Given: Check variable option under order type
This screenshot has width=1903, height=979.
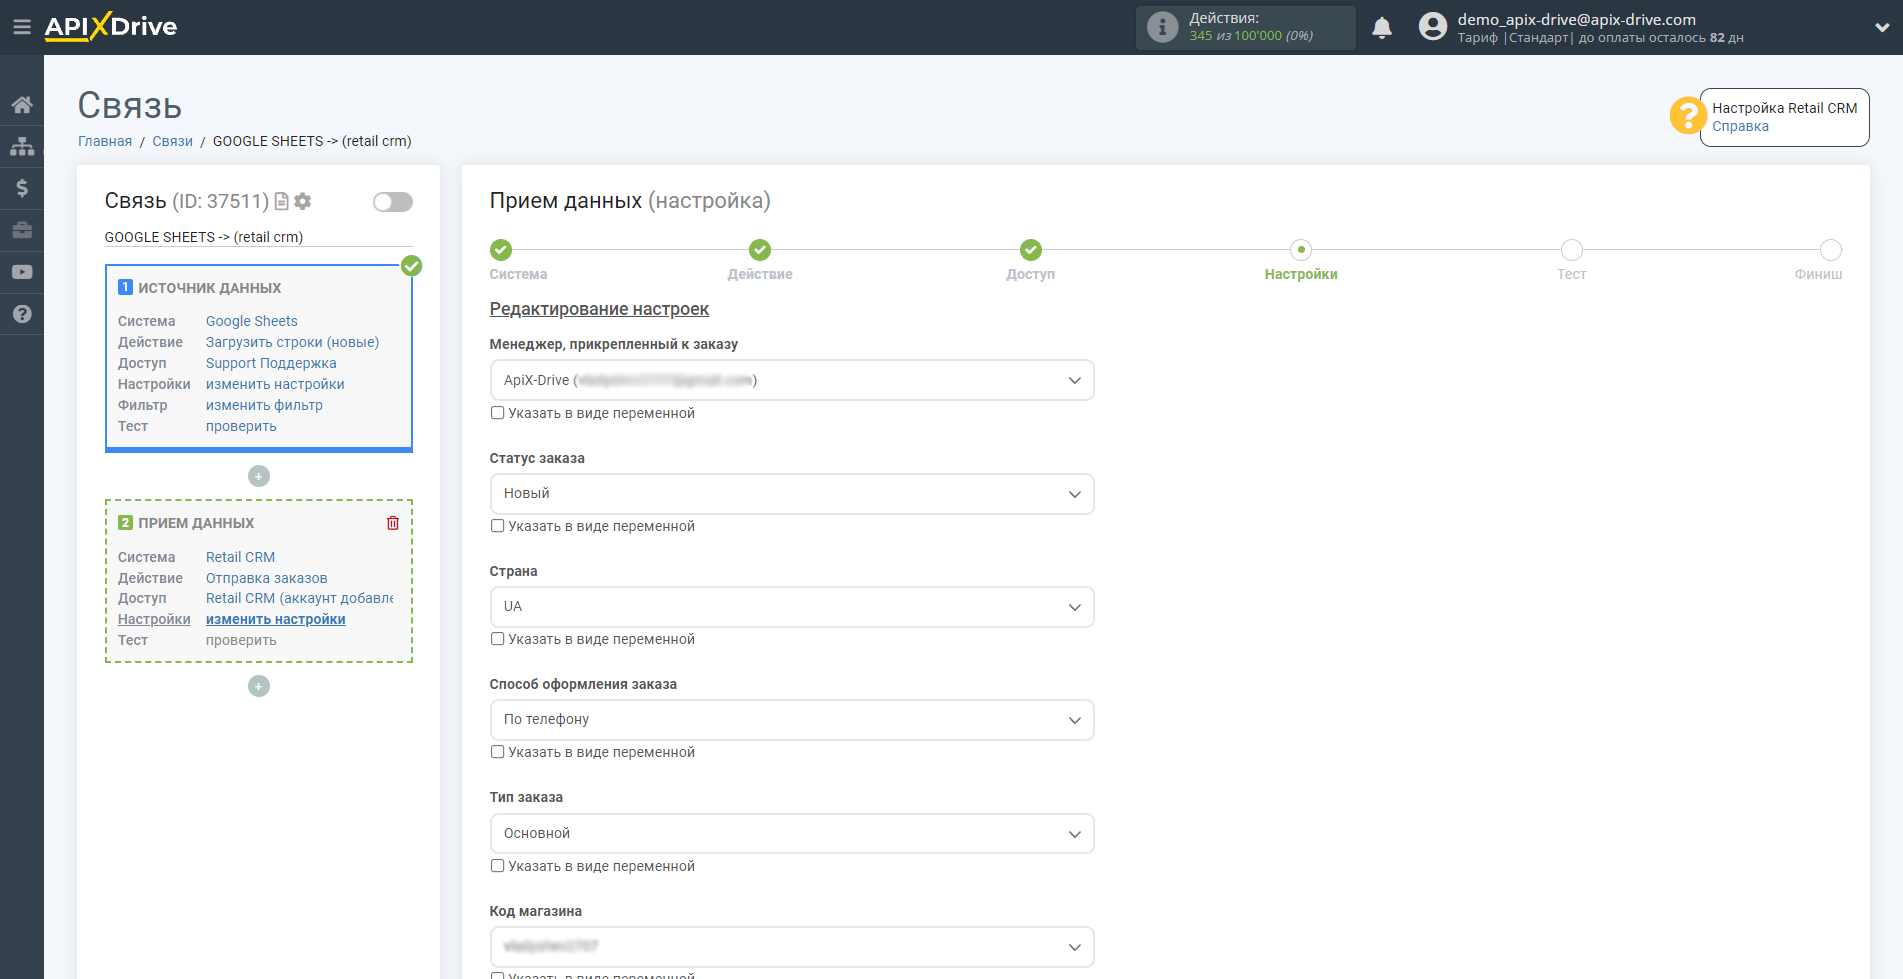Looking at the screenshot, I should (497, 866).
